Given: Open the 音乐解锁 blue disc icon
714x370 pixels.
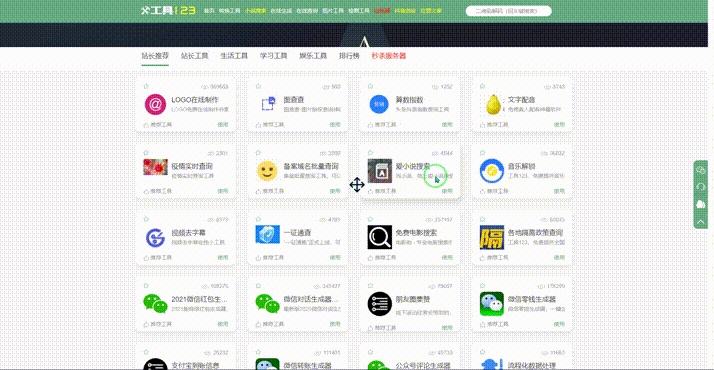Looking at the screenshot, I should coord(492,171).
